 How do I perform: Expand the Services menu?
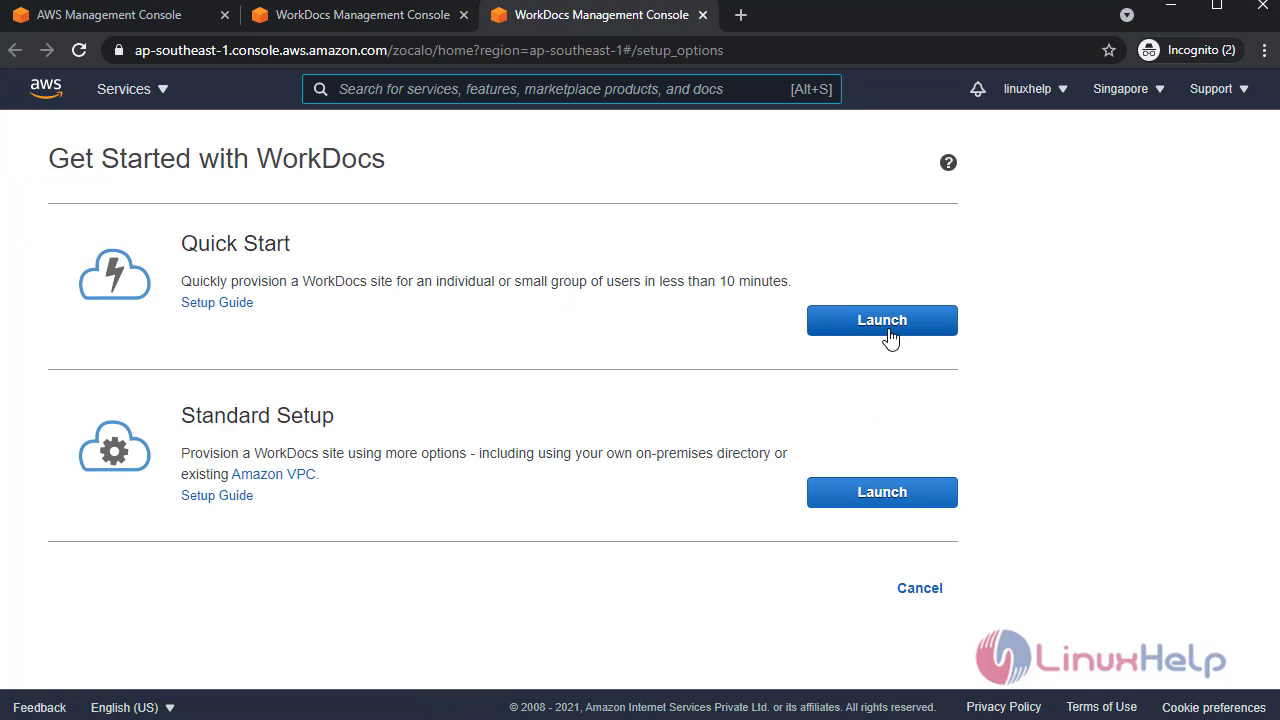(x=133, y=89)
